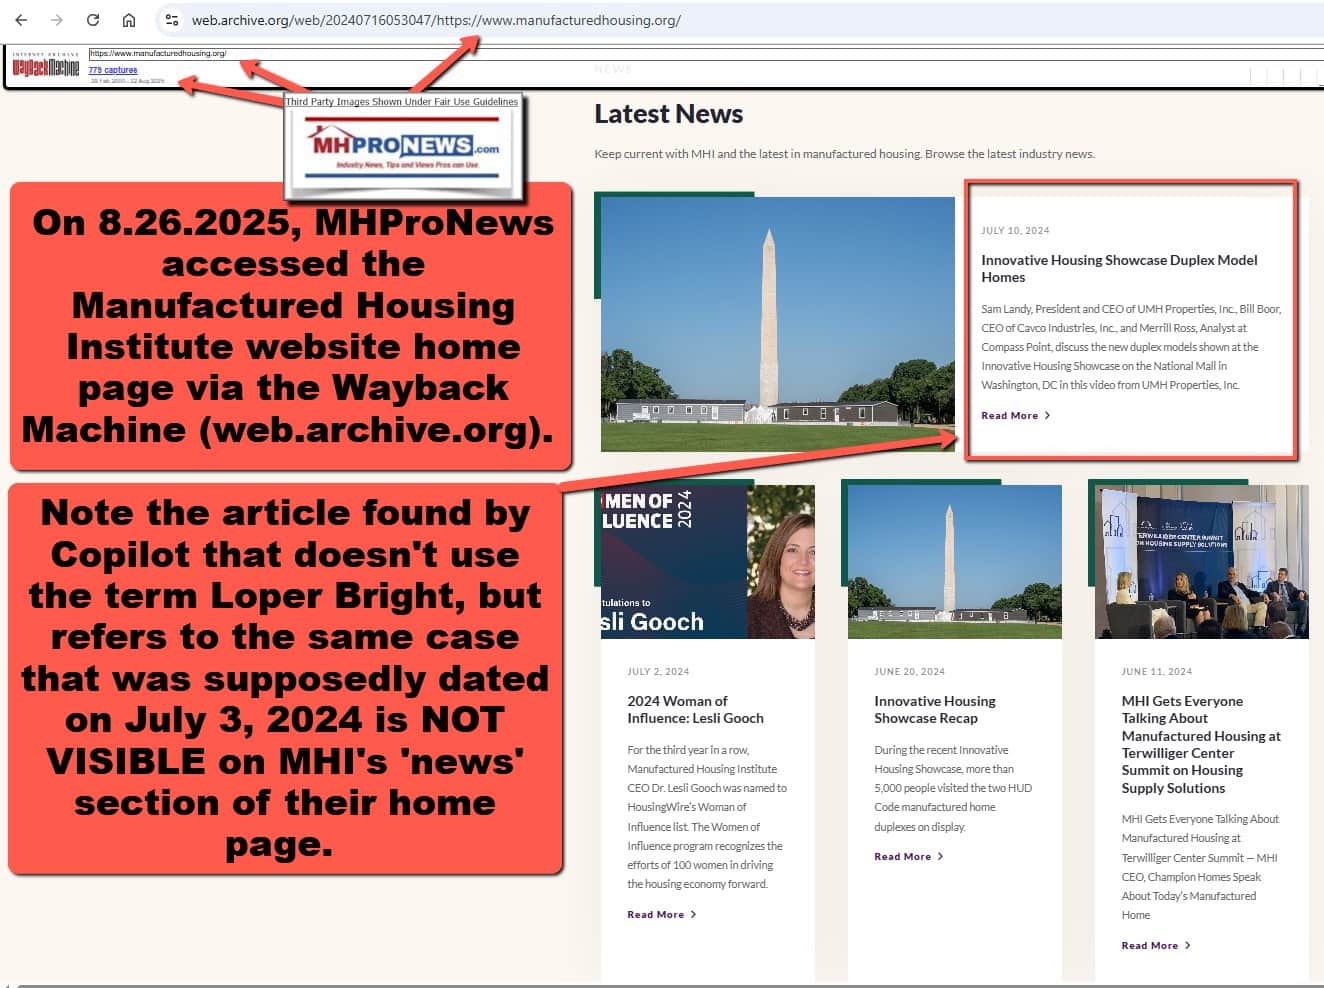
Task: Click Read More under Lesli Gooch article
Action: click(655, 914)
